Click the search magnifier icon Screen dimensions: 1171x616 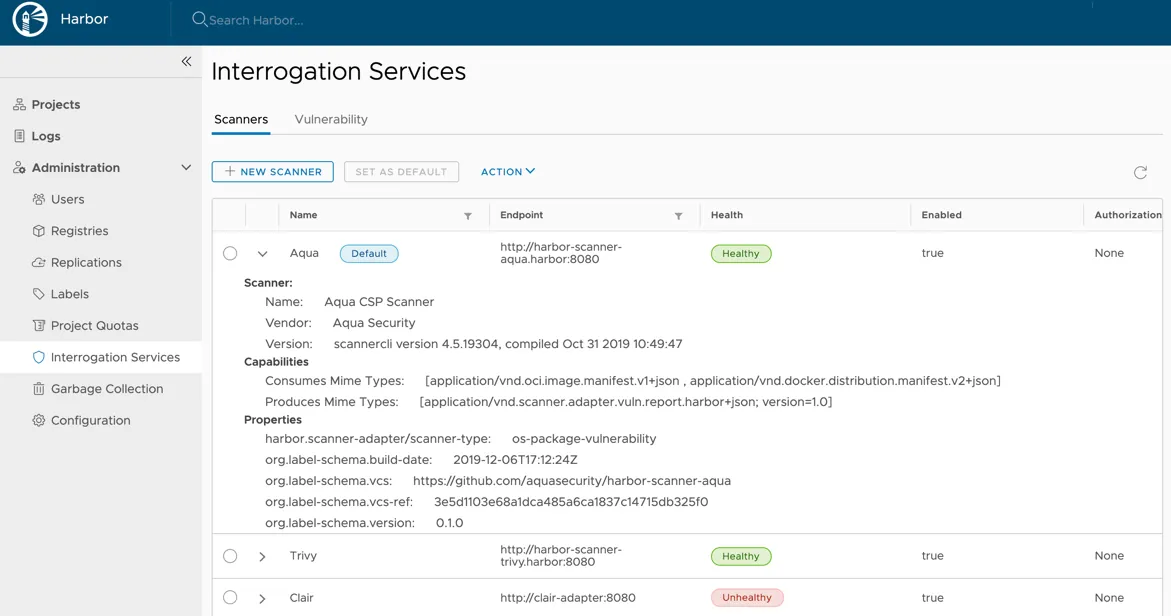199,19
